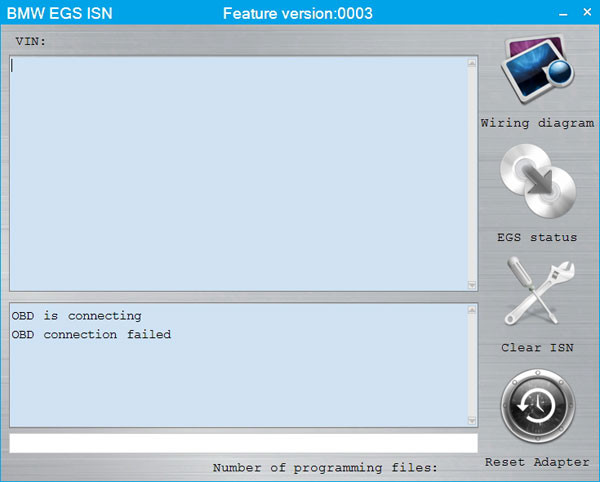Select the 'OBD is connecting' log line
The height and width of the screenshot is (482, 600).
(x=77, y=316)
